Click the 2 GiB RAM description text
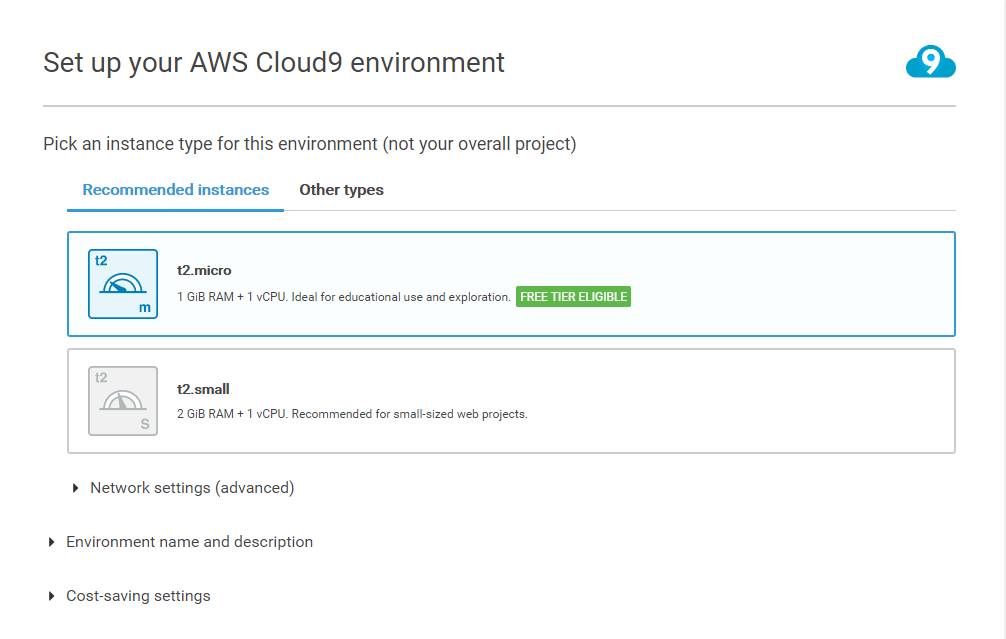 [x=351, y=414]
